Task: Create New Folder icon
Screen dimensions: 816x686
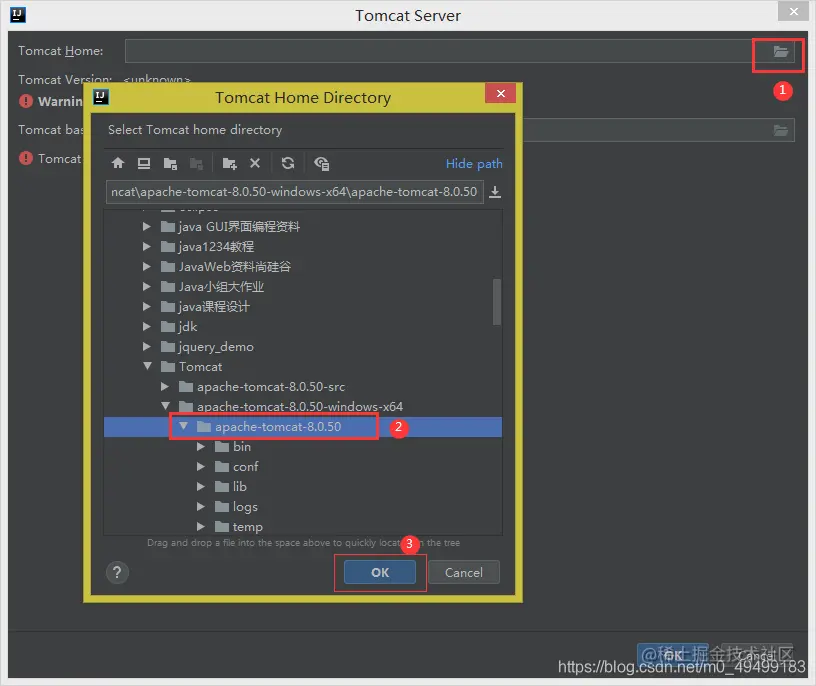Action: (x=230, y=163)
